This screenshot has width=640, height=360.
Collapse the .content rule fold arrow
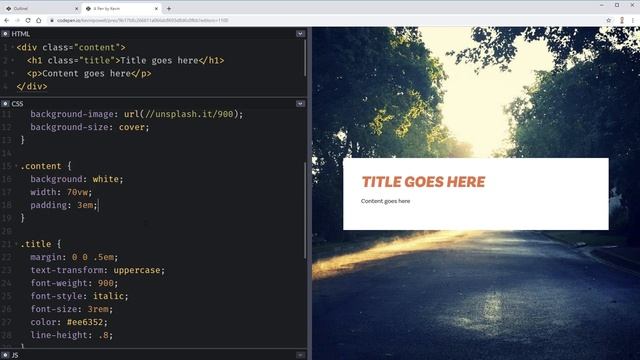(16, 166)
